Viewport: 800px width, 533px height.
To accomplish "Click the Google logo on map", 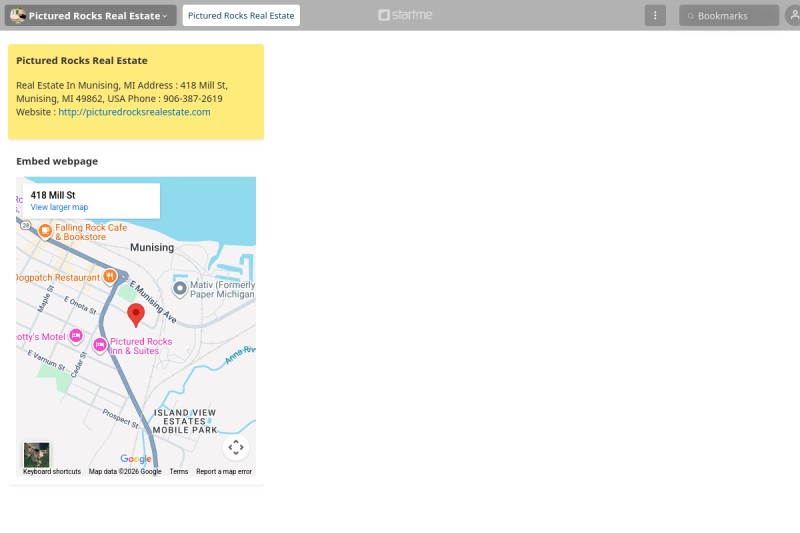I will click(x=136, y=459).
